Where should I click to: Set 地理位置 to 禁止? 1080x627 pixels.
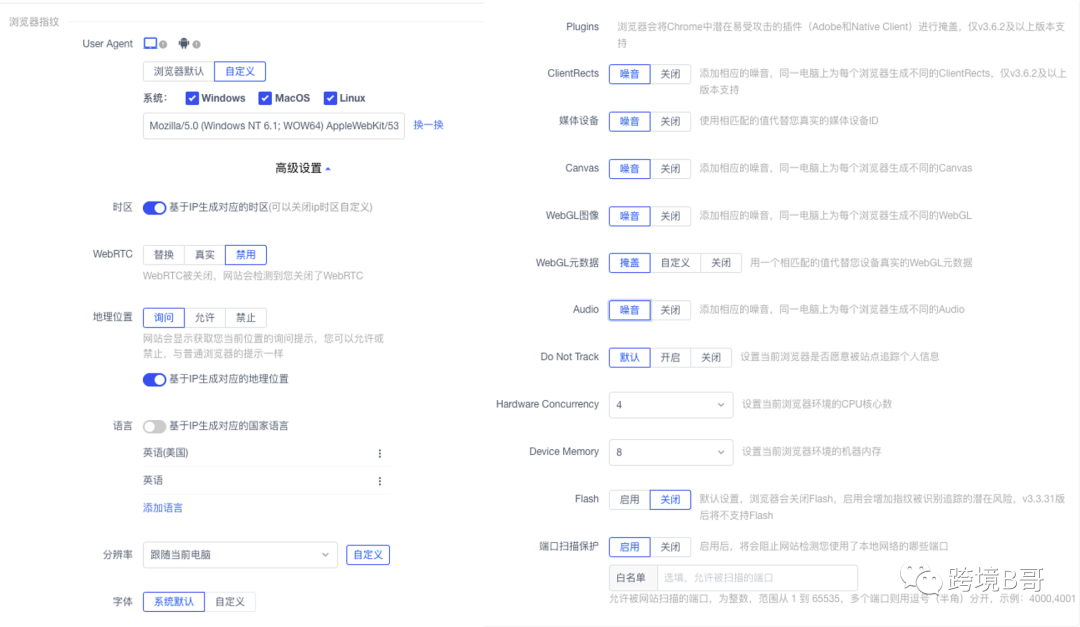[246, 318]
